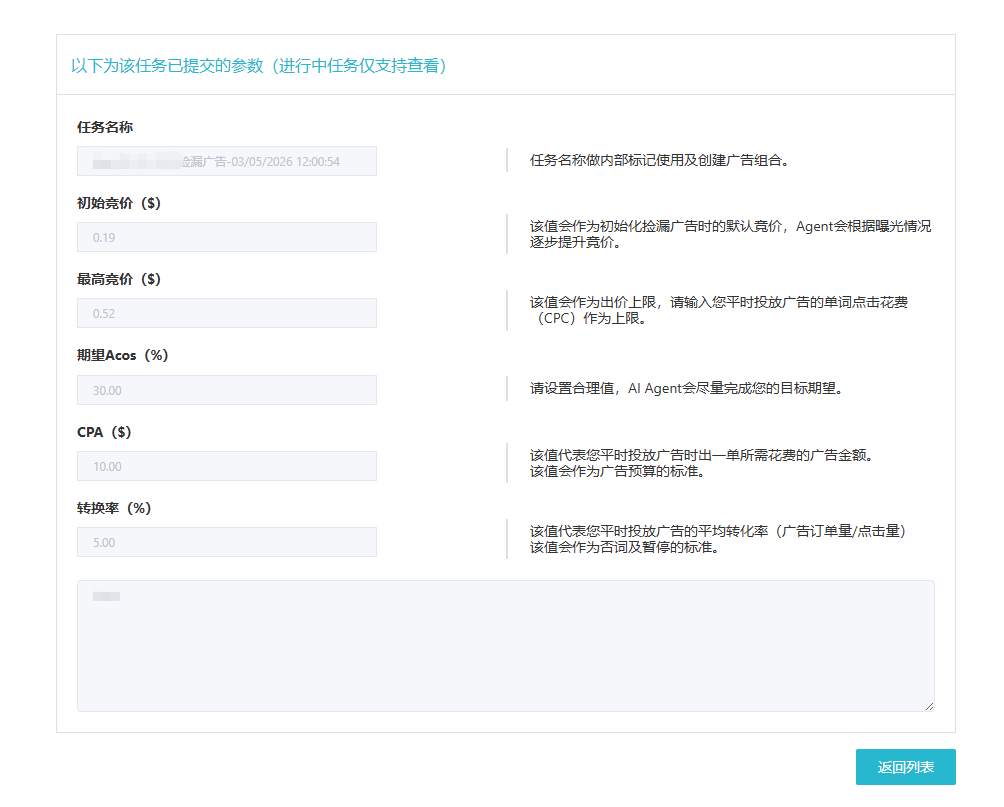The height and width of the screenshot is (807, 1004).
Task: Click the 任务名称 input field
Action: [x=226, y=161]
